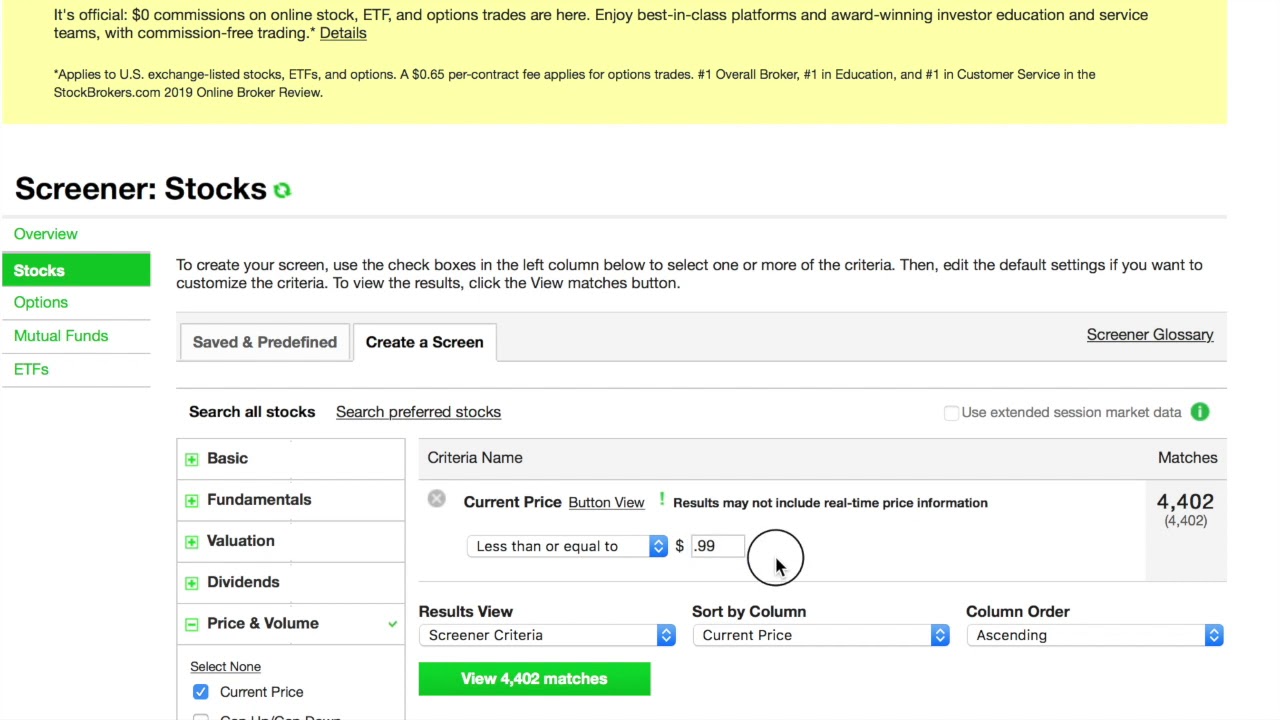
Task: Expand the Fundamentals criteria group
Action: [192, 500]
